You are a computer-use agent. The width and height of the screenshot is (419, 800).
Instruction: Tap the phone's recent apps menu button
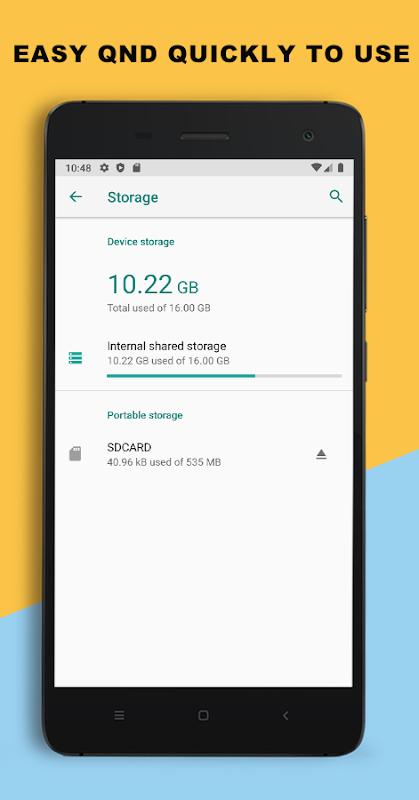click(119, 715)
